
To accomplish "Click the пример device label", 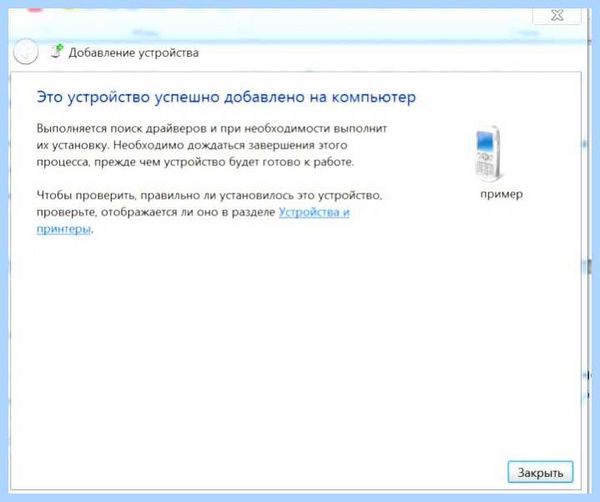I will point(501,194).
